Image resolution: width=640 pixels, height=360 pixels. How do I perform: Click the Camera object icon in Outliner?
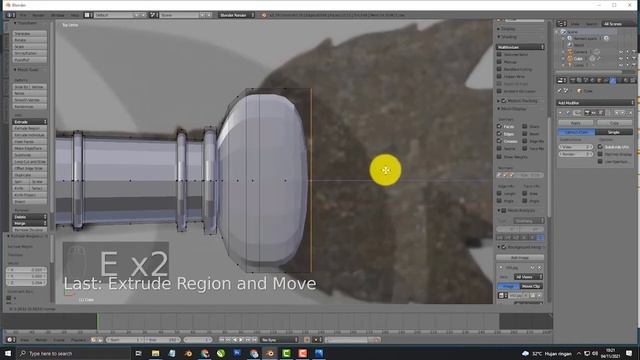pos(570,52)
